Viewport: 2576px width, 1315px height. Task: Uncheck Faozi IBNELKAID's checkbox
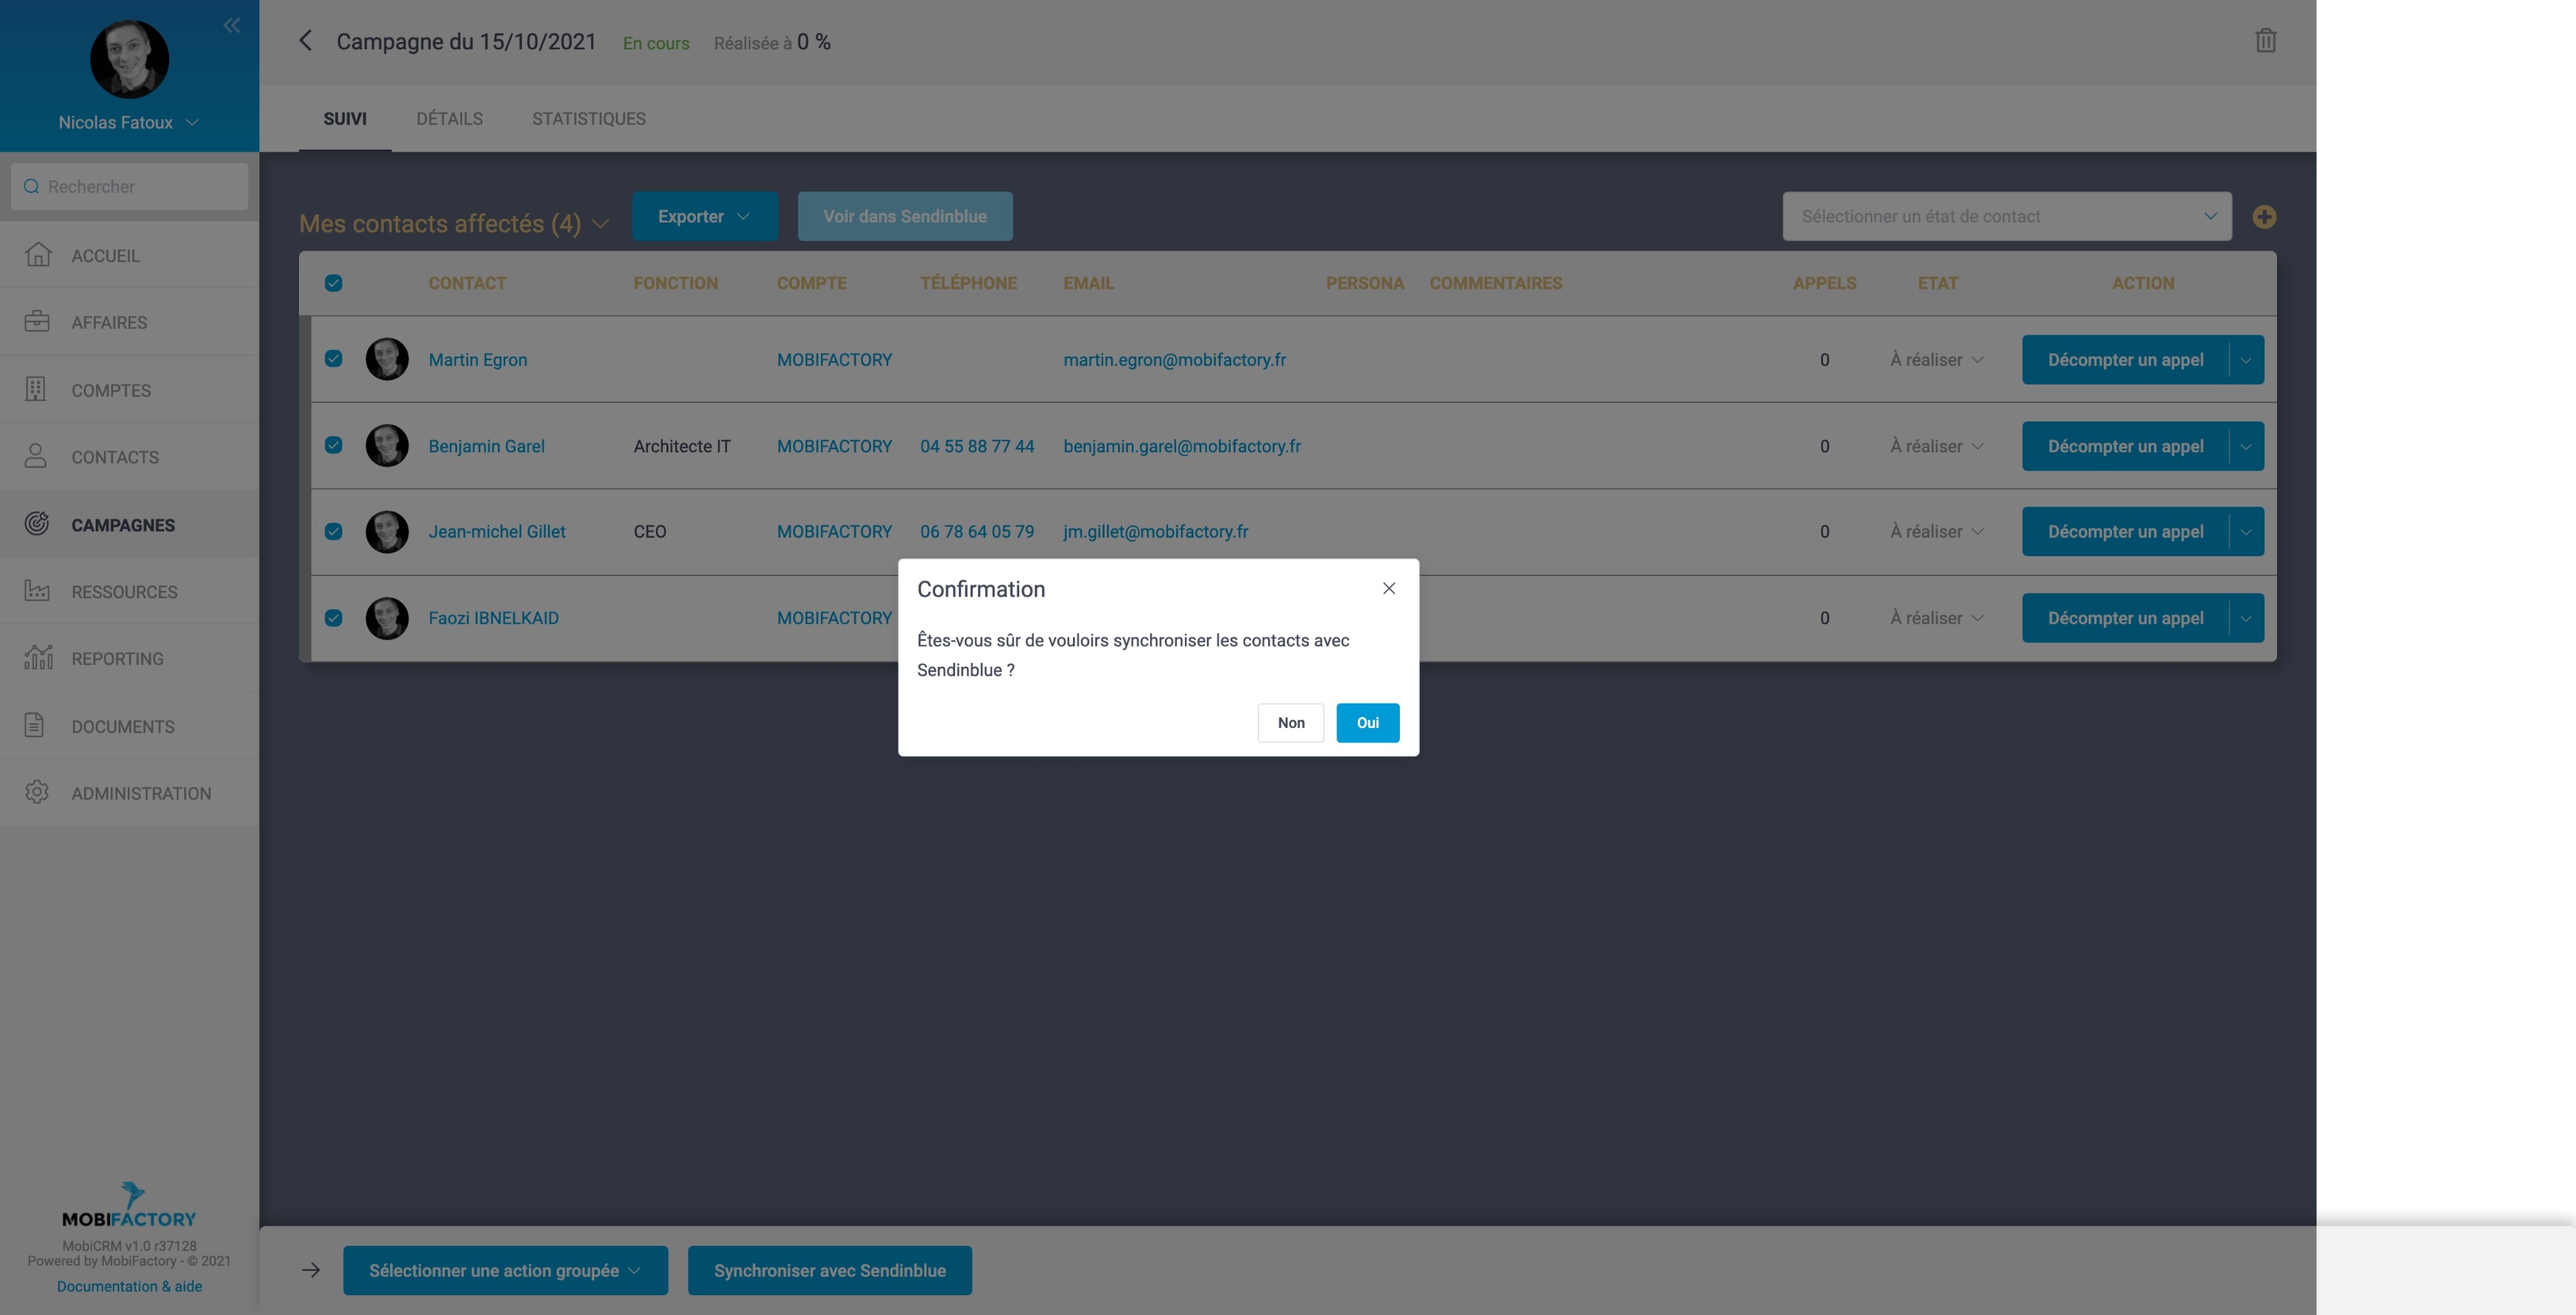click(334, 618)
